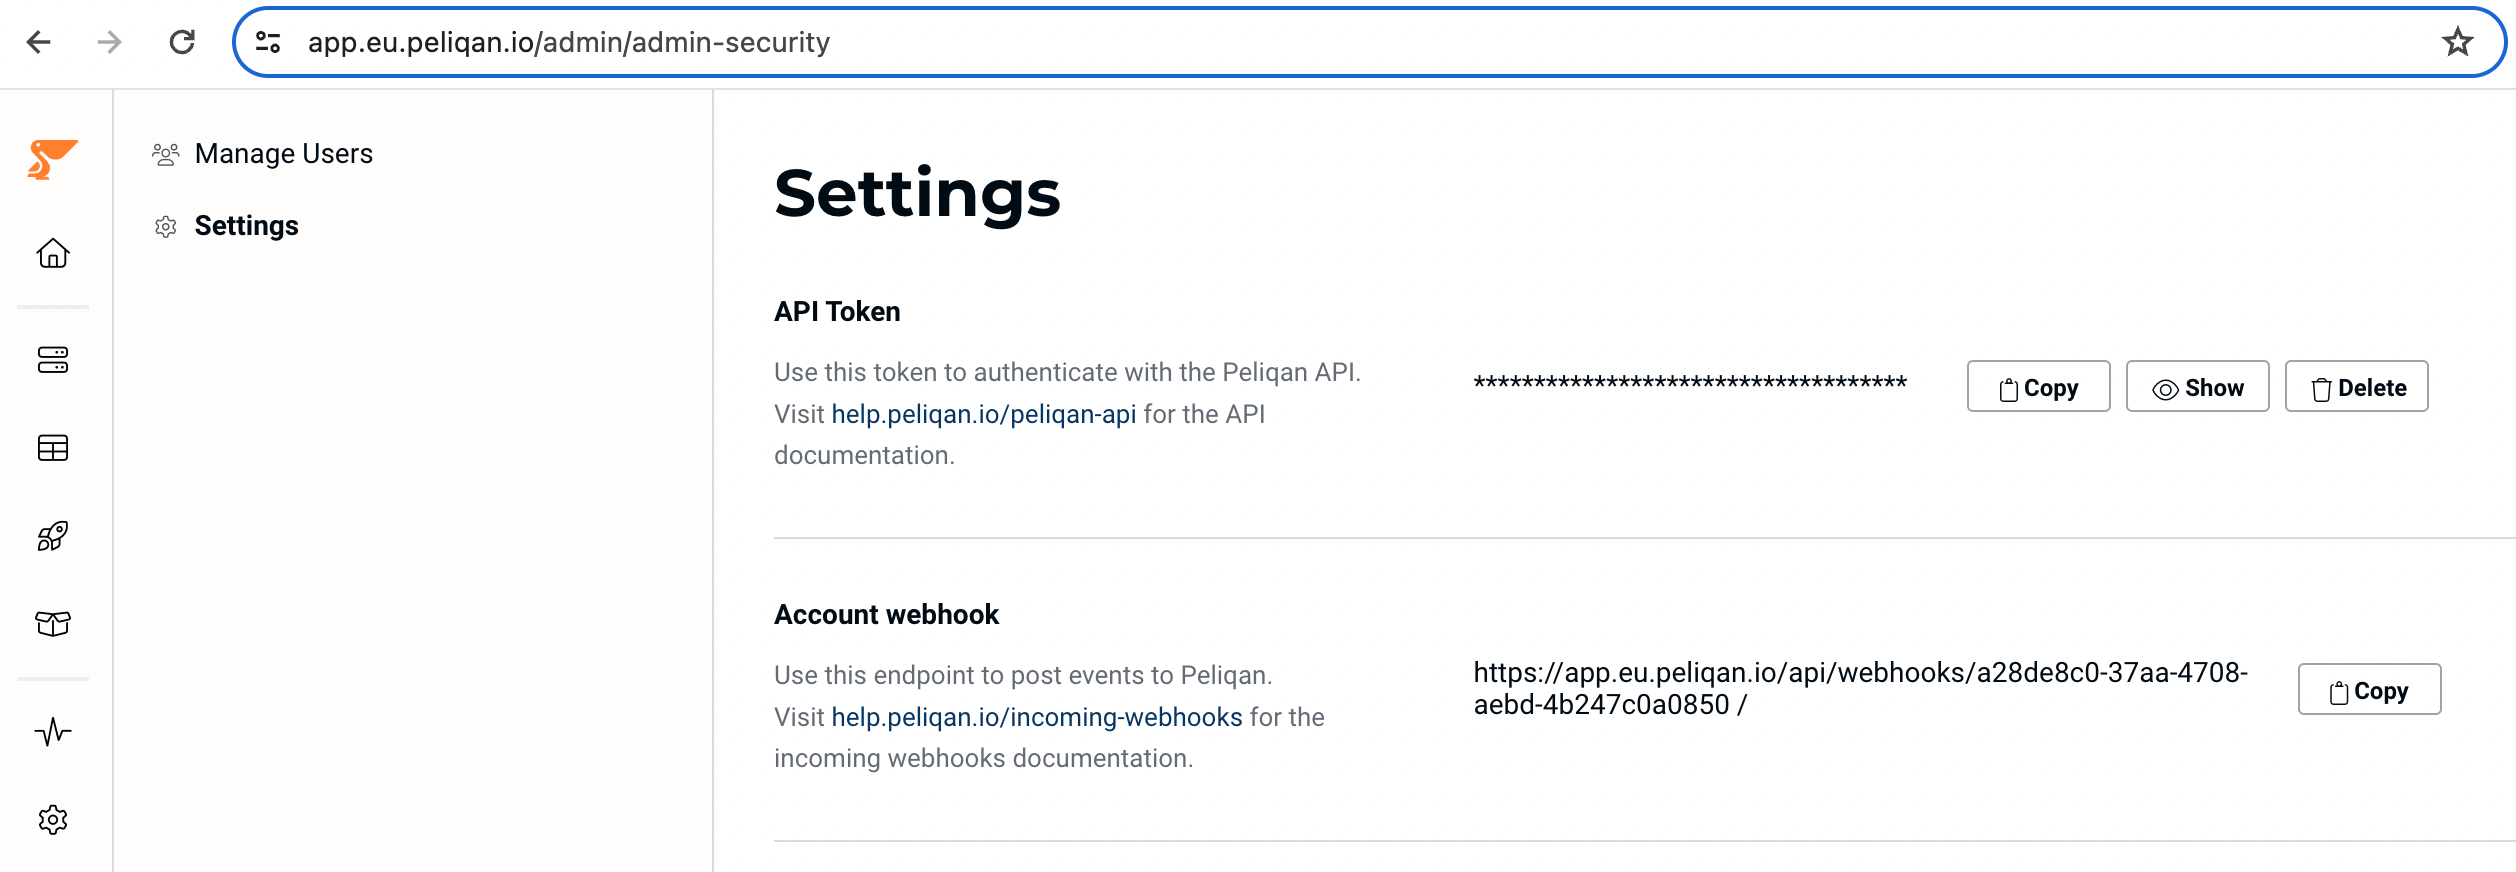Open the site information icon in the address bar
This screenshot has width=2516, height=872.
[268, 42]
